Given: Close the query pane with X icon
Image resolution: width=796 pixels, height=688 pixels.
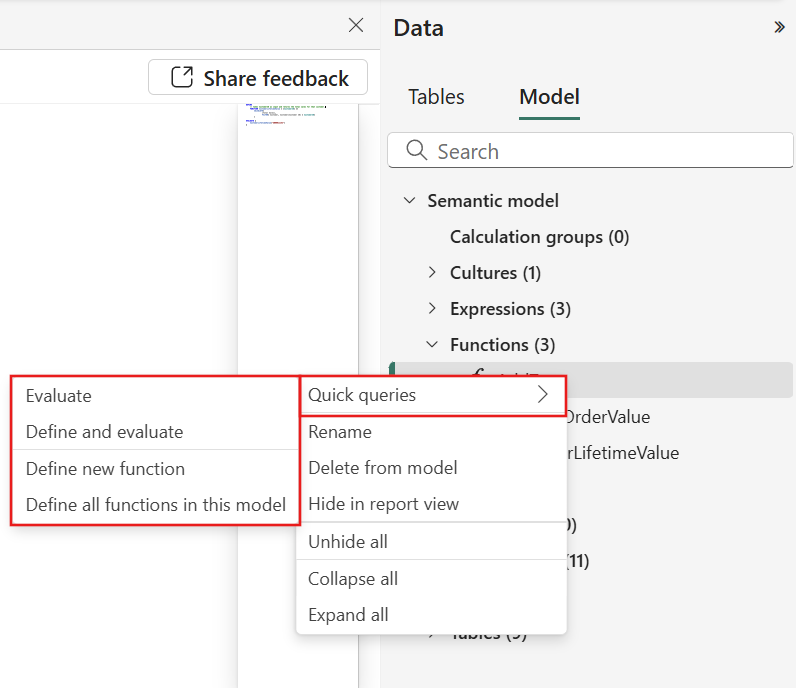Looking at the screenshot, I should click(356, 26).
